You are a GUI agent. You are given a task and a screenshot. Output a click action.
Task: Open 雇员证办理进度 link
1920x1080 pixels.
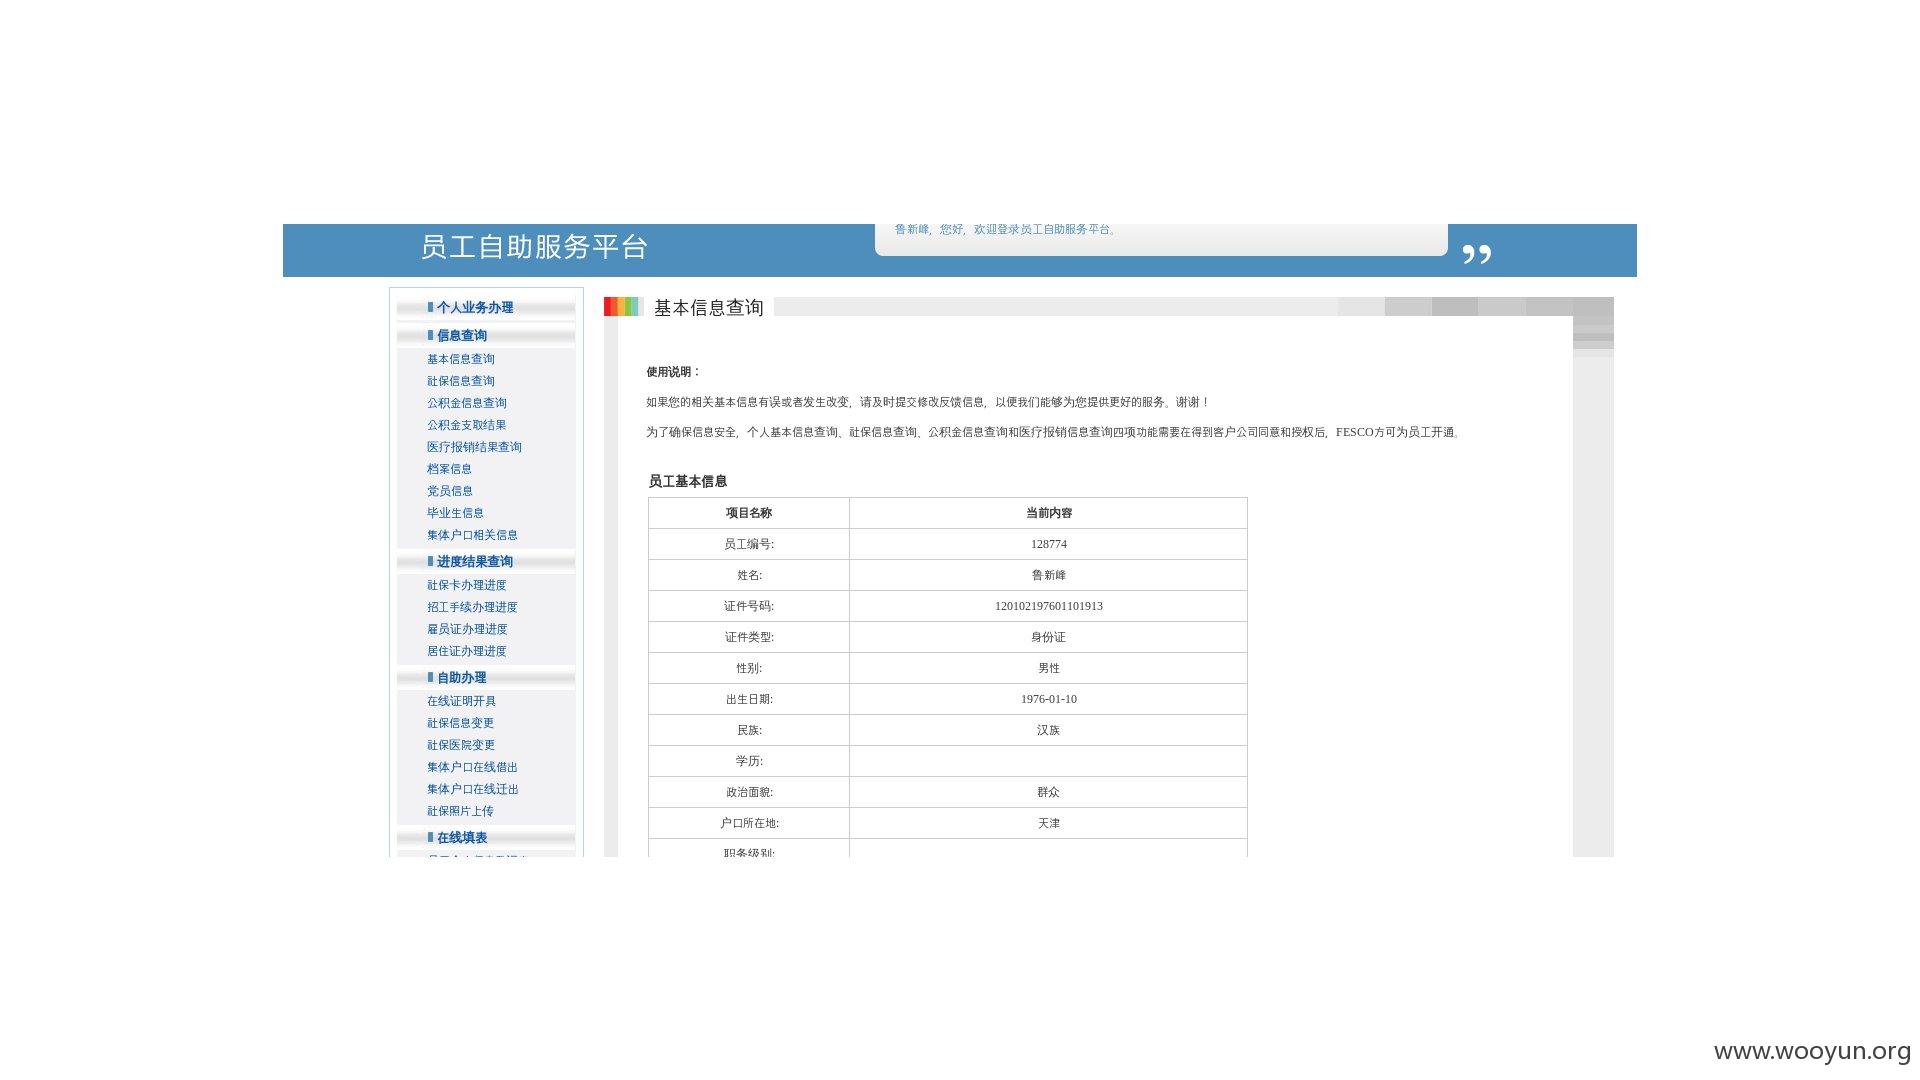coord(467,629)
